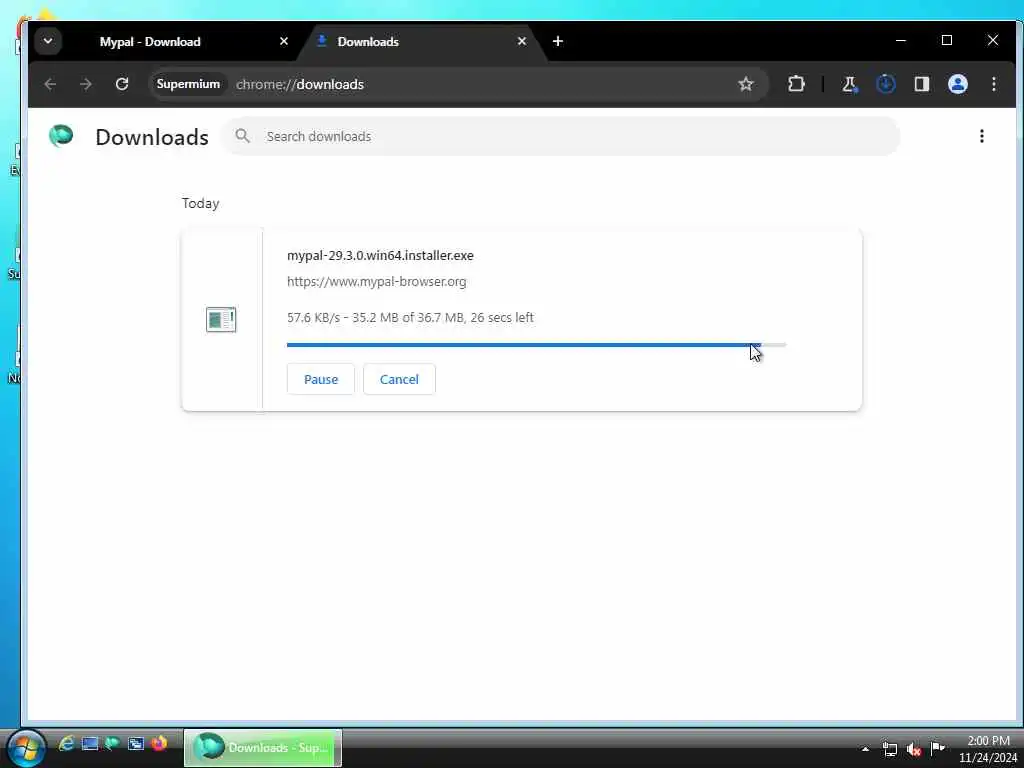Open the tab search dropdown arrow
Viewport: 1024px width, 768px height.
[48, 41]
